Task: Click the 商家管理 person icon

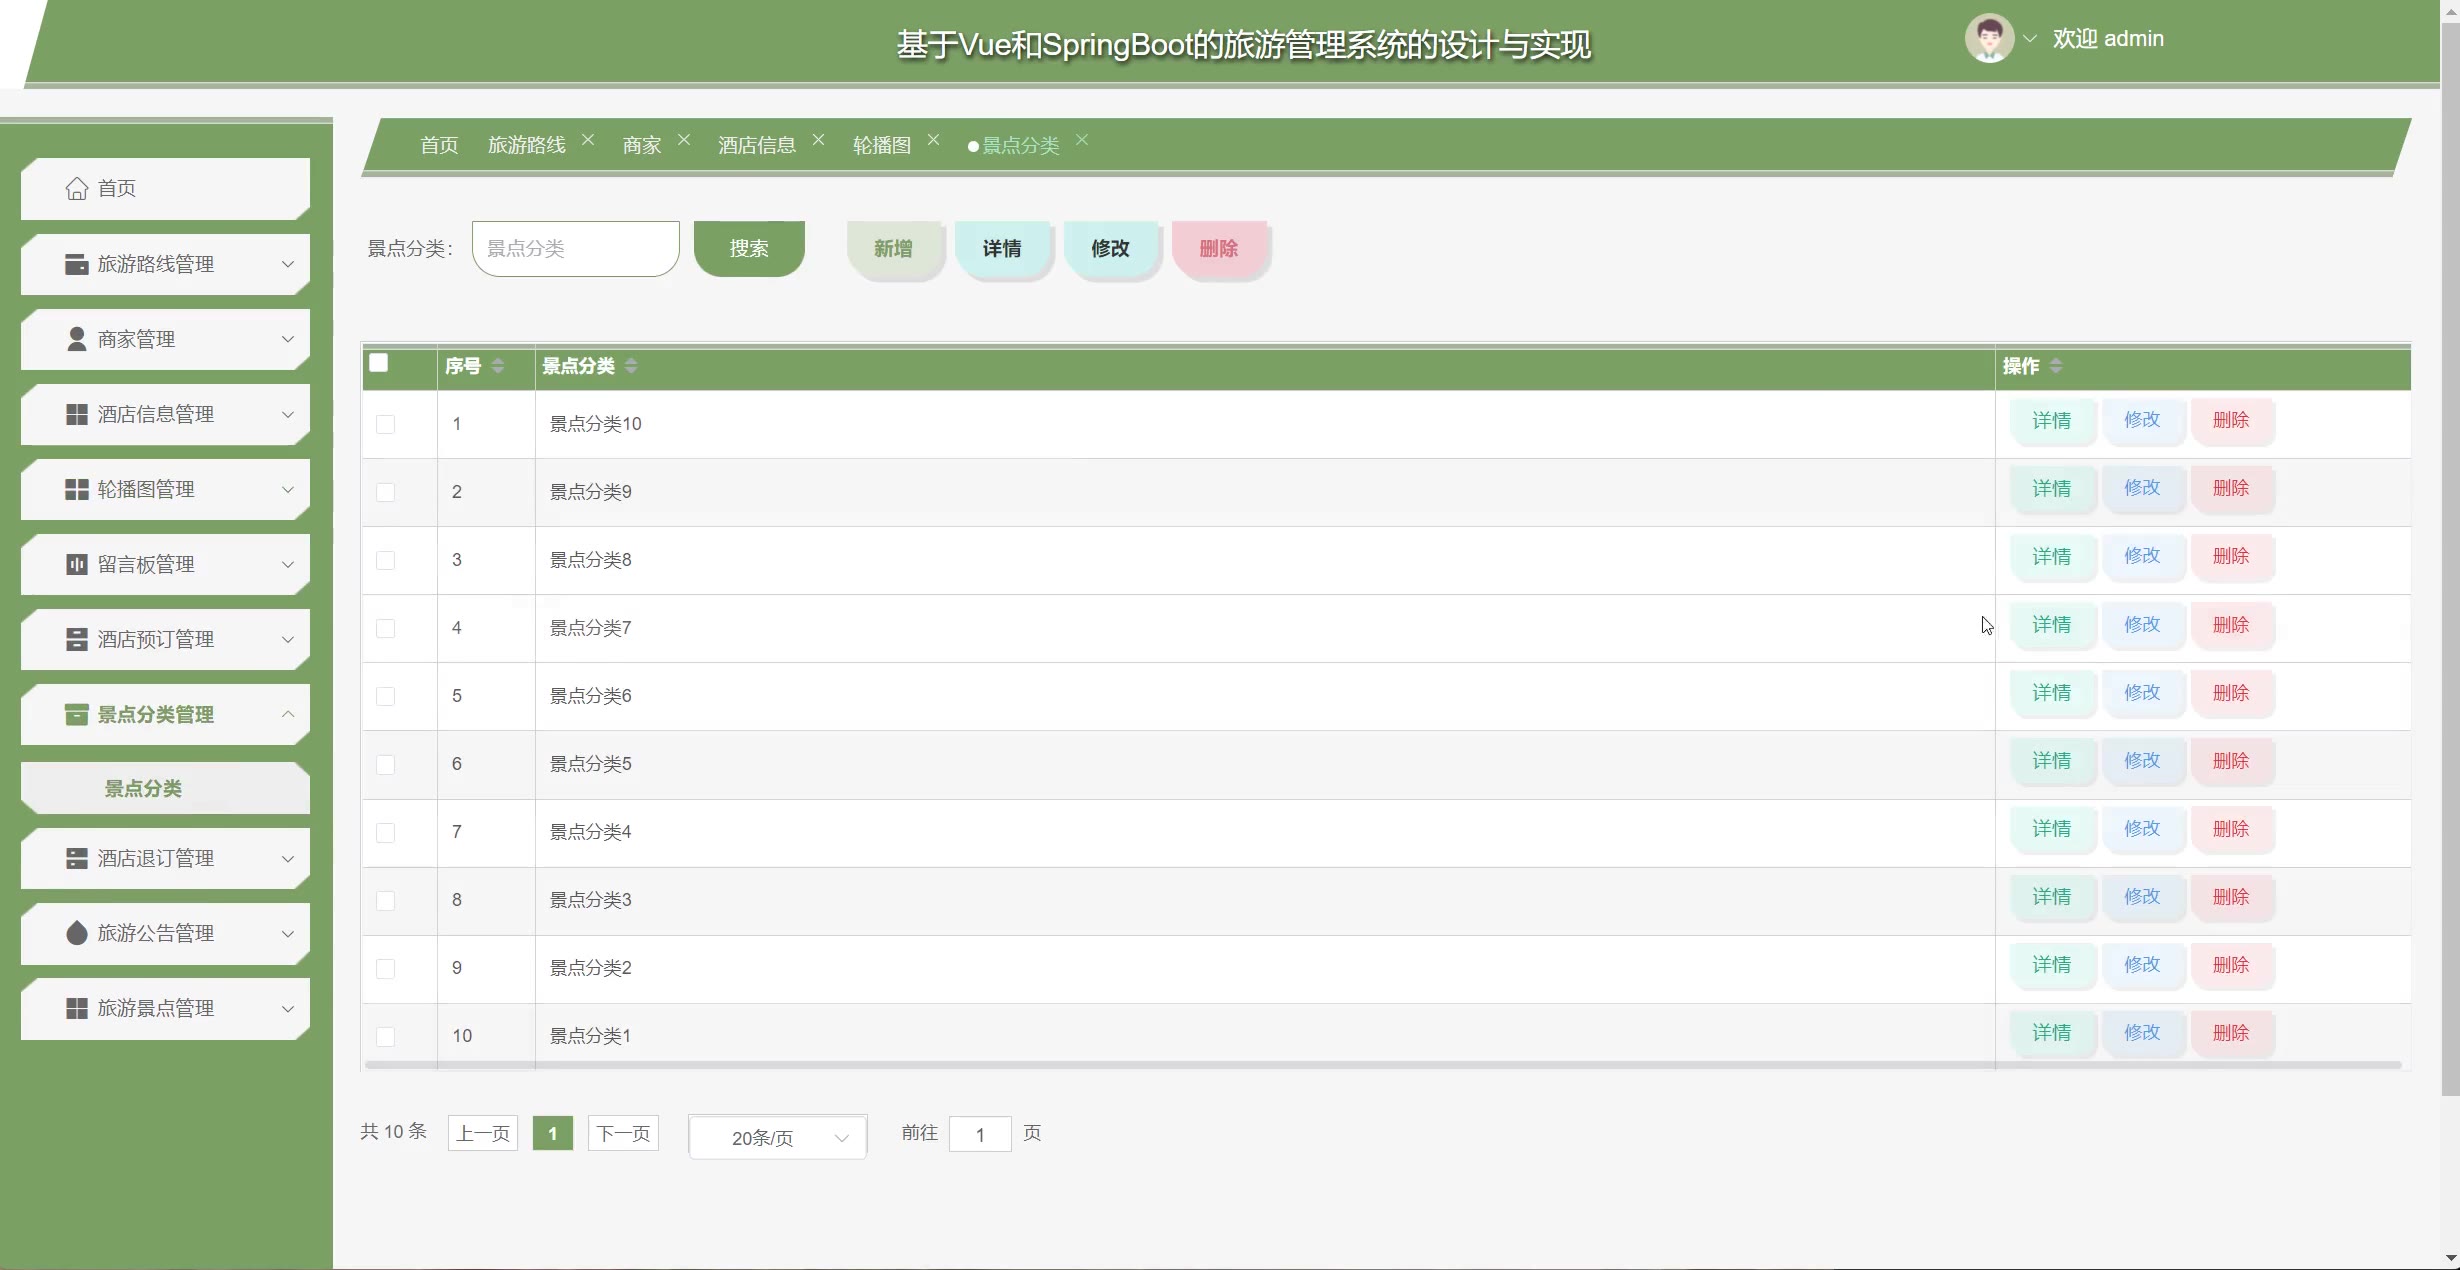Action: 76,339
